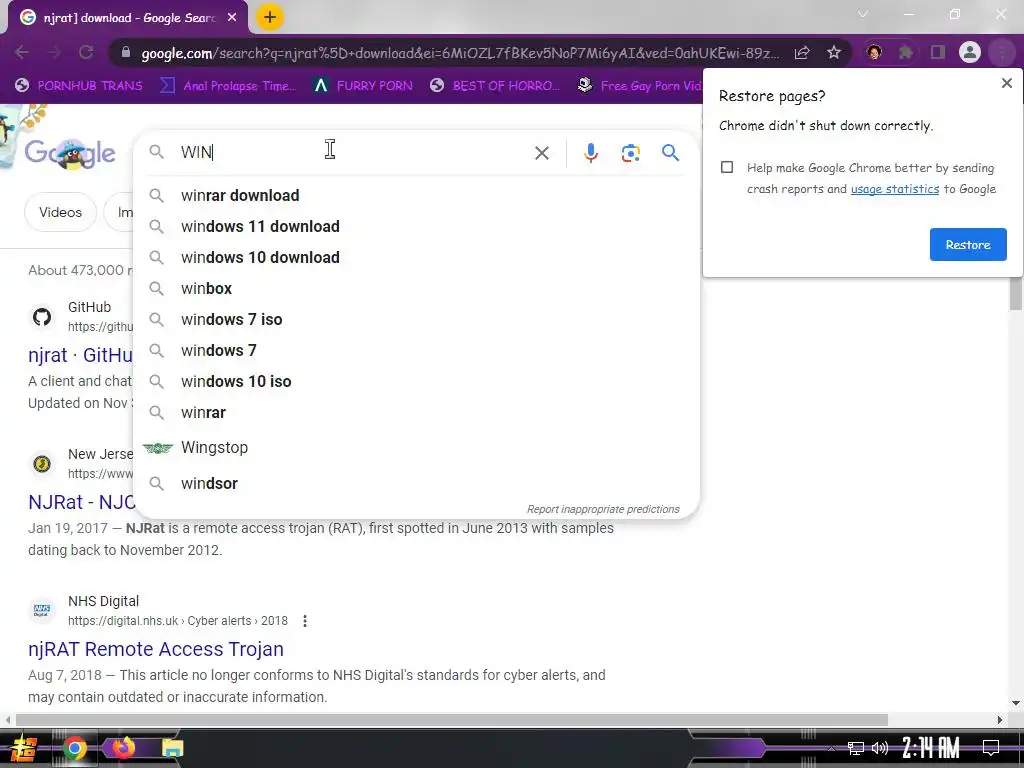The width and height of the screenshot is (1024, 768).
Task: Click the scrollbar right arrow
Action: (x=1000, y=720)
